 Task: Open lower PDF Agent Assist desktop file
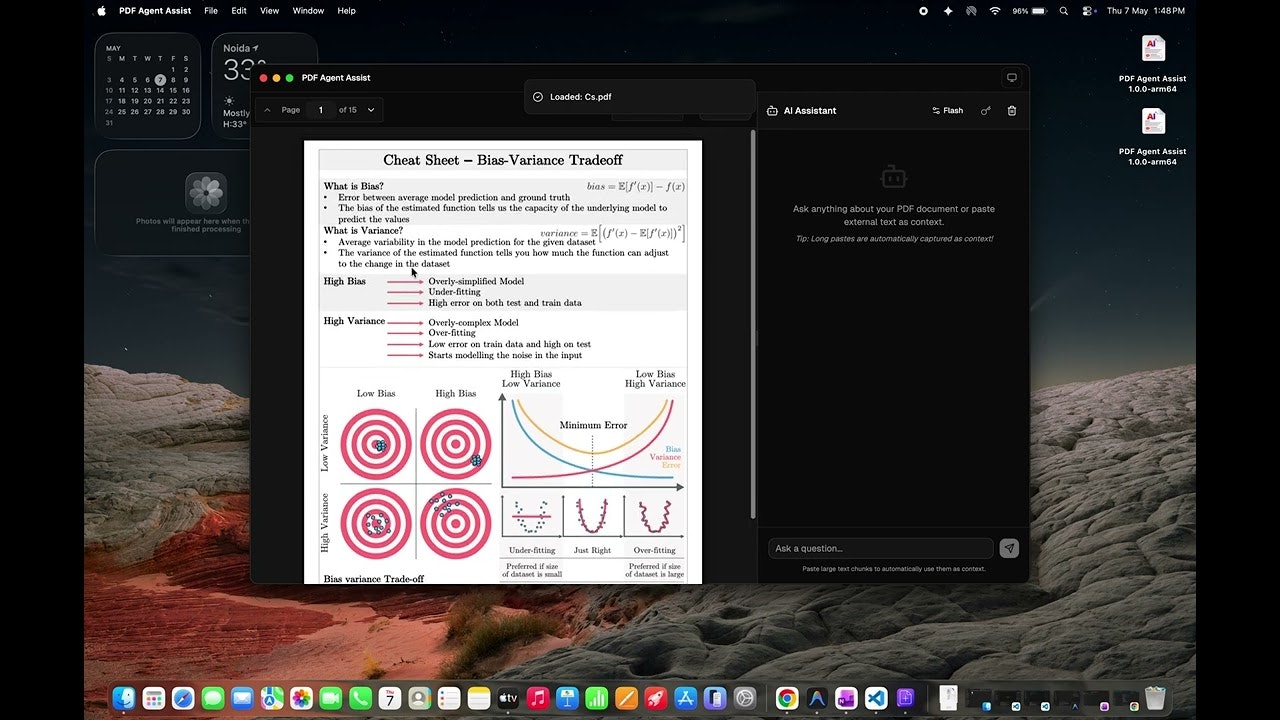[x=1153, y=137]
